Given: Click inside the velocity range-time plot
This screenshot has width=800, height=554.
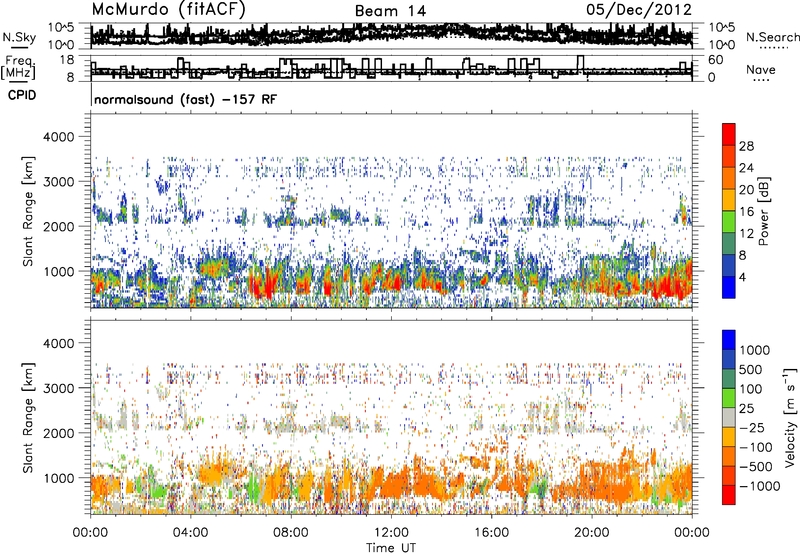Looking at the screenshot, I should pos(391,417).
